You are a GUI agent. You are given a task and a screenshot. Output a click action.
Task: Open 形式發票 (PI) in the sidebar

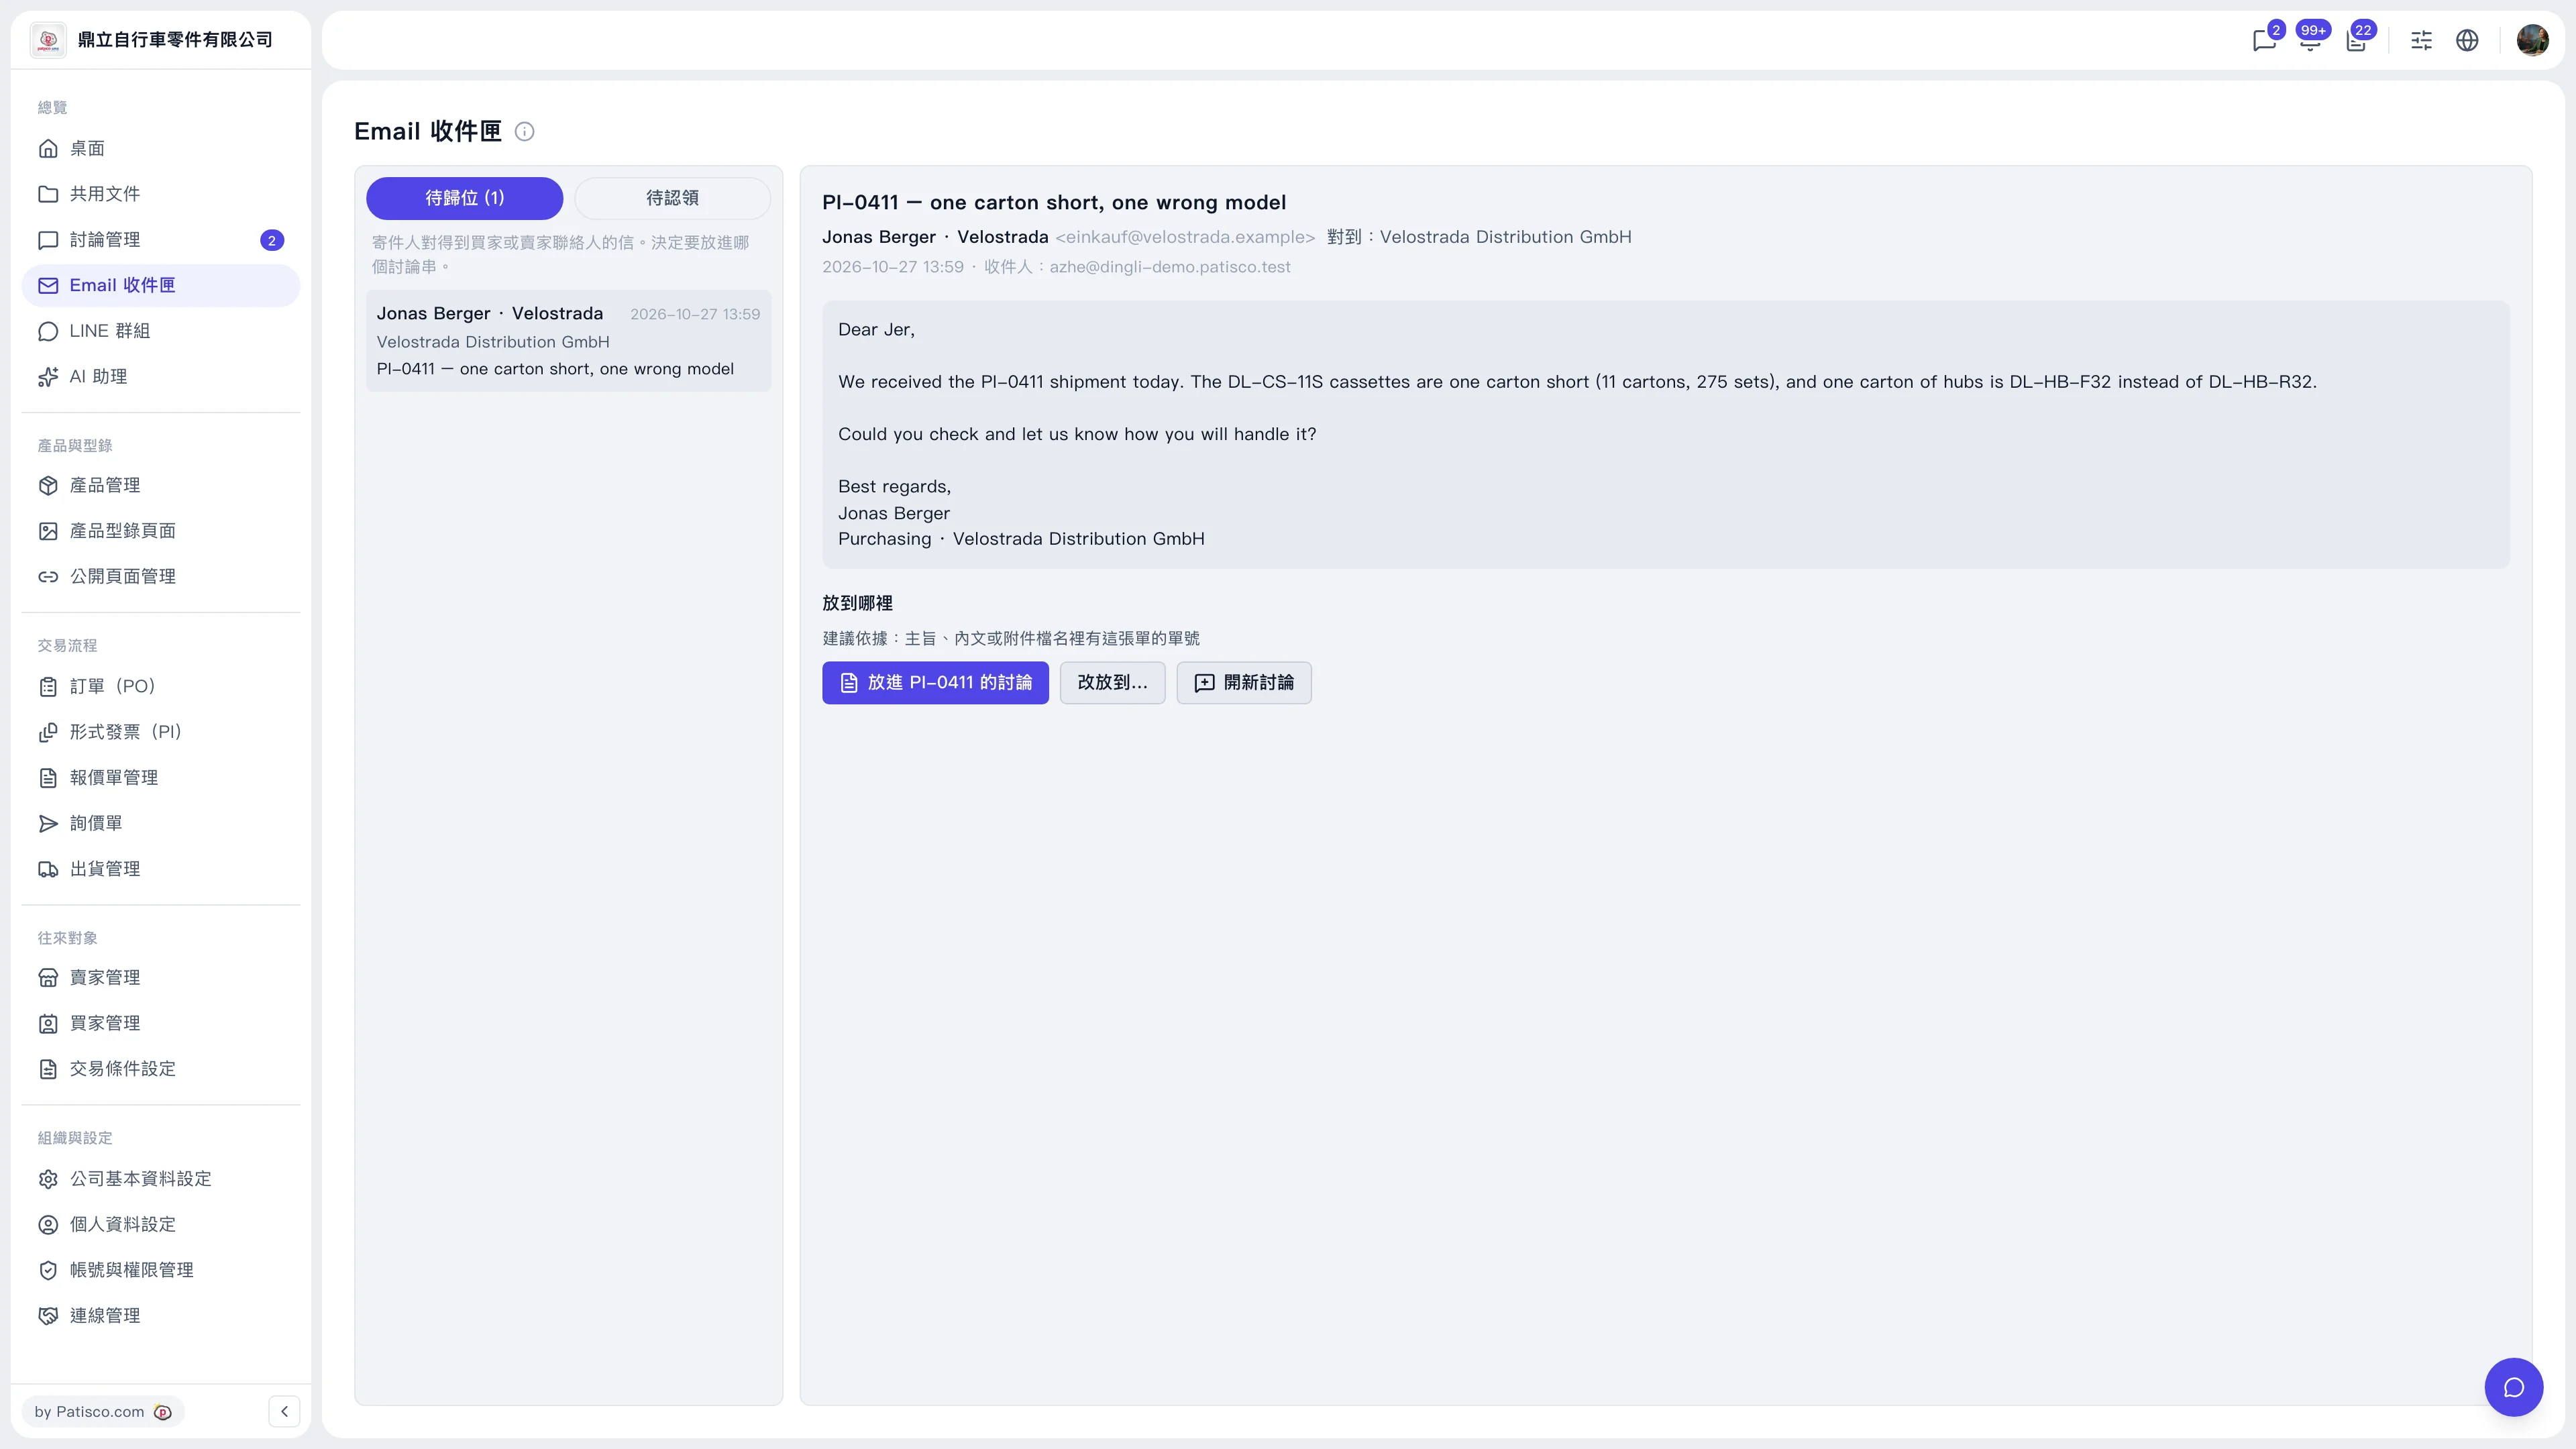coord(161,732)
